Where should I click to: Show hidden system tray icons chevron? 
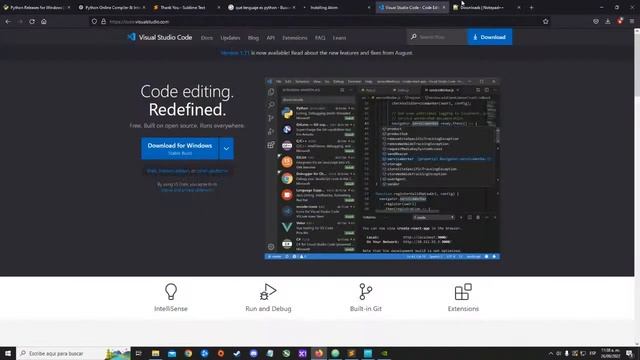(551, 353)
